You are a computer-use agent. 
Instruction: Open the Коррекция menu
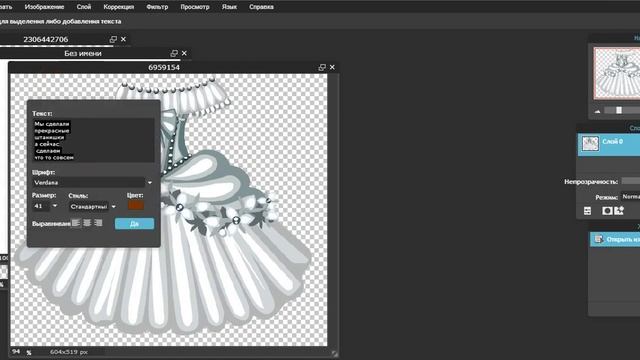pyautogui.click(x=119, y=7)
